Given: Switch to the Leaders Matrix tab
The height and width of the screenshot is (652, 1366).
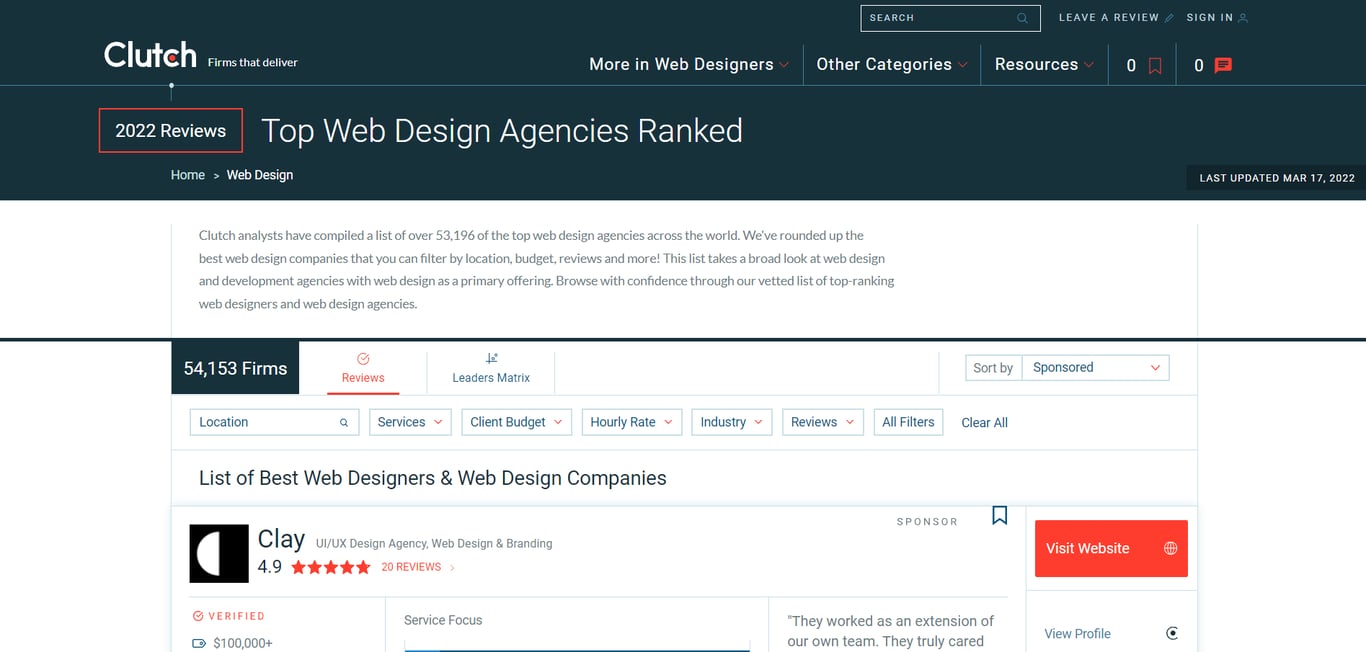Looking at the screenshot, I should pos(490,369).
